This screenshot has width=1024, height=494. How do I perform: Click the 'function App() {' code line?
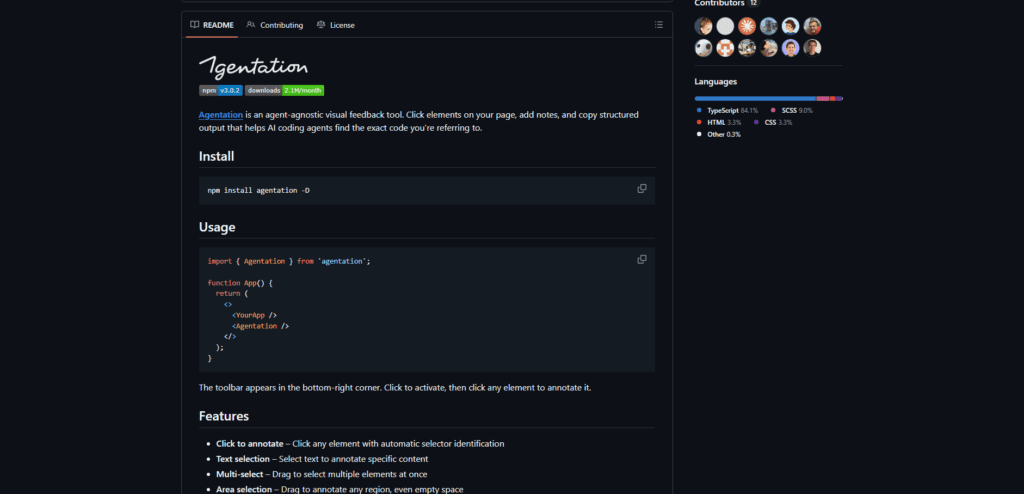(240, 283)
